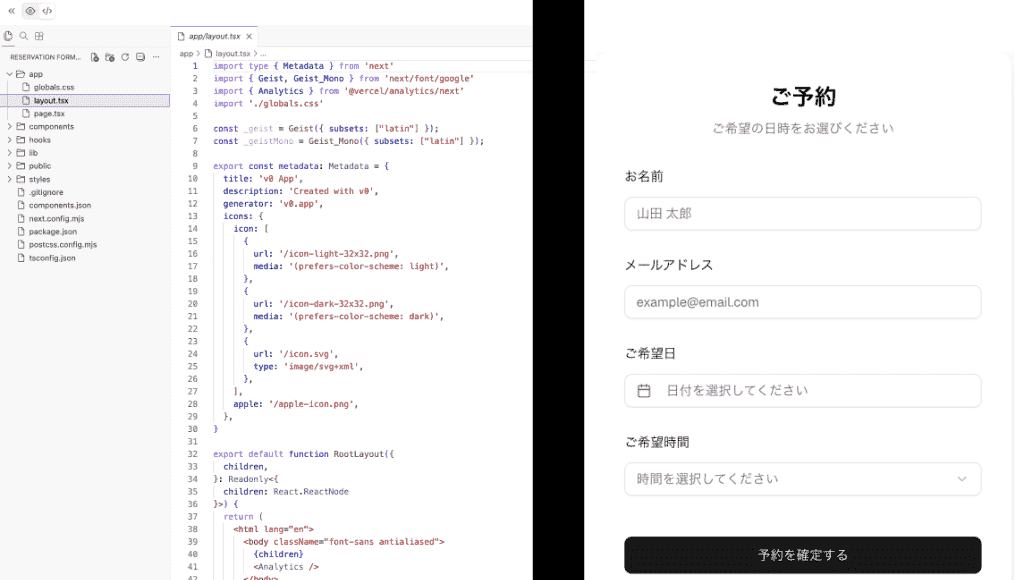Close the app/layout.tsx tab
The width and height of the screenshot is (1024, 580).
coord(249,37)
